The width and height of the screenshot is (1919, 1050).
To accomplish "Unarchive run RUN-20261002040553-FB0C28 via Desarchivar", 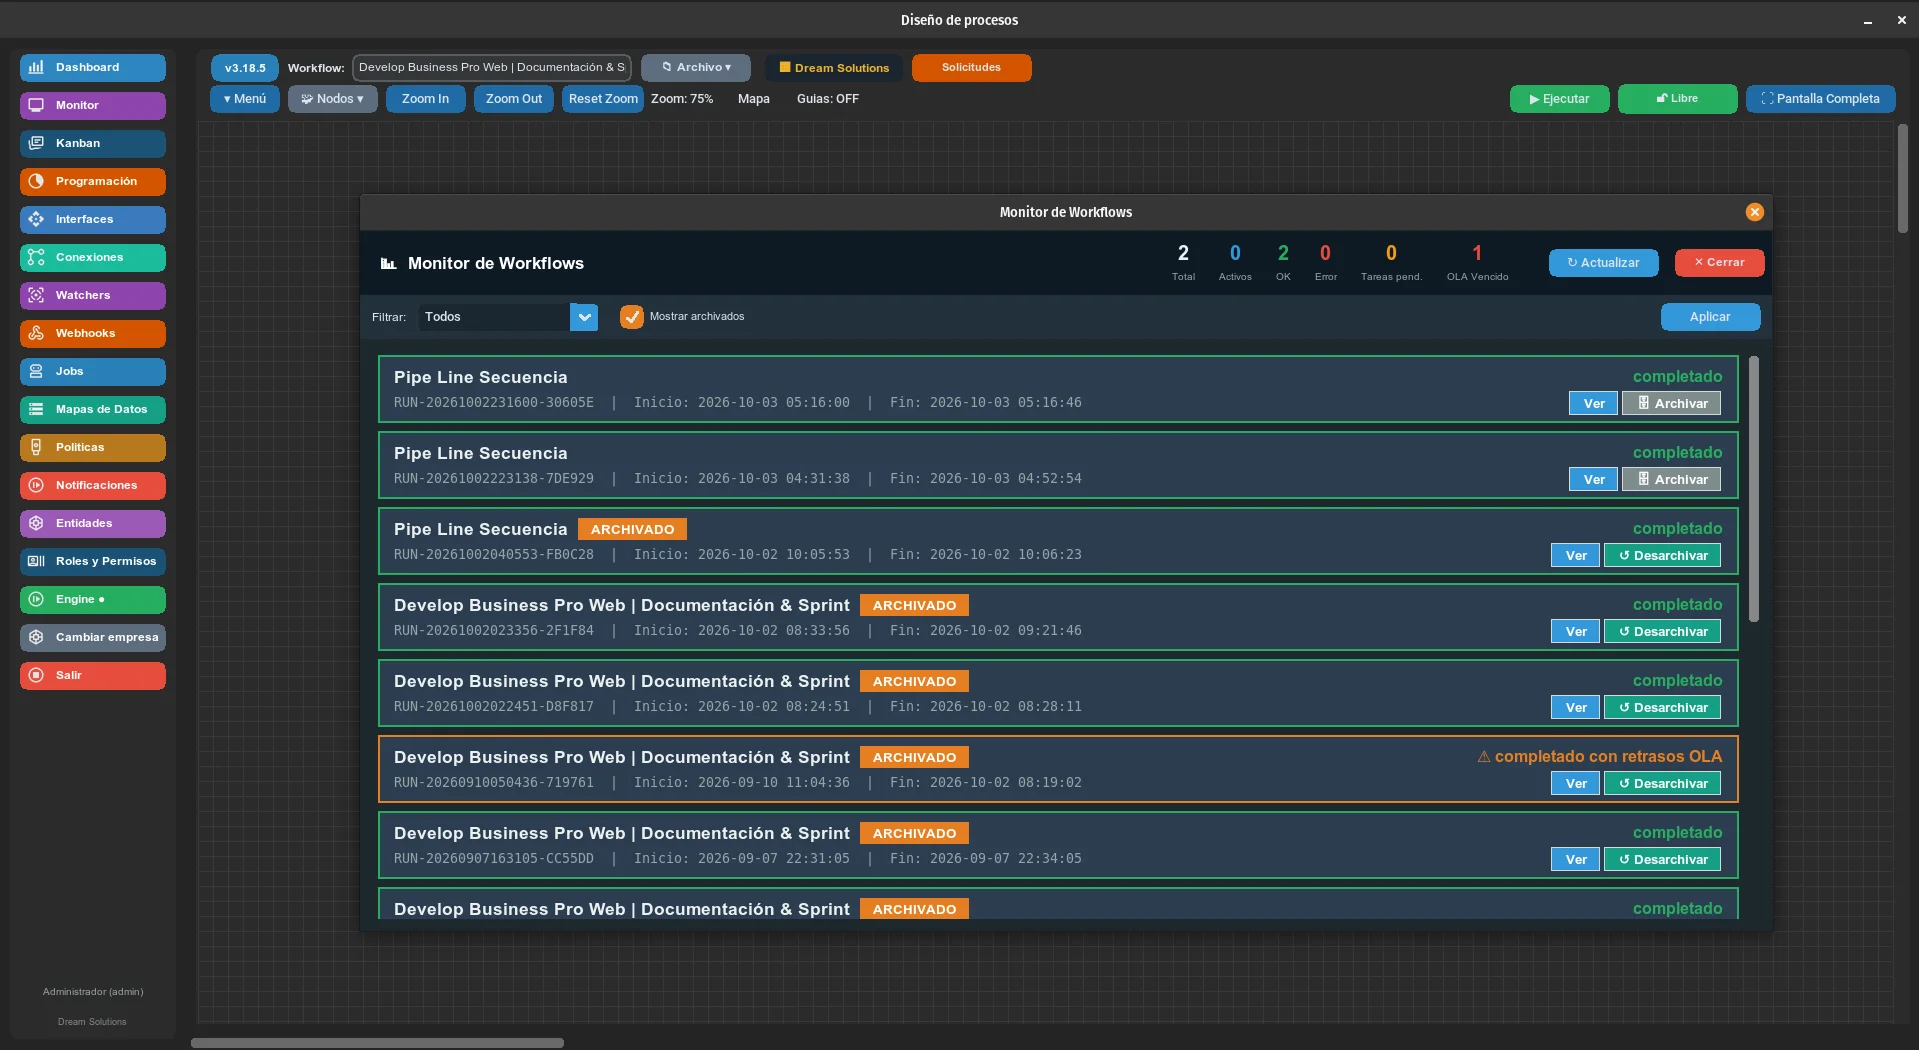I will point(1662,555).
